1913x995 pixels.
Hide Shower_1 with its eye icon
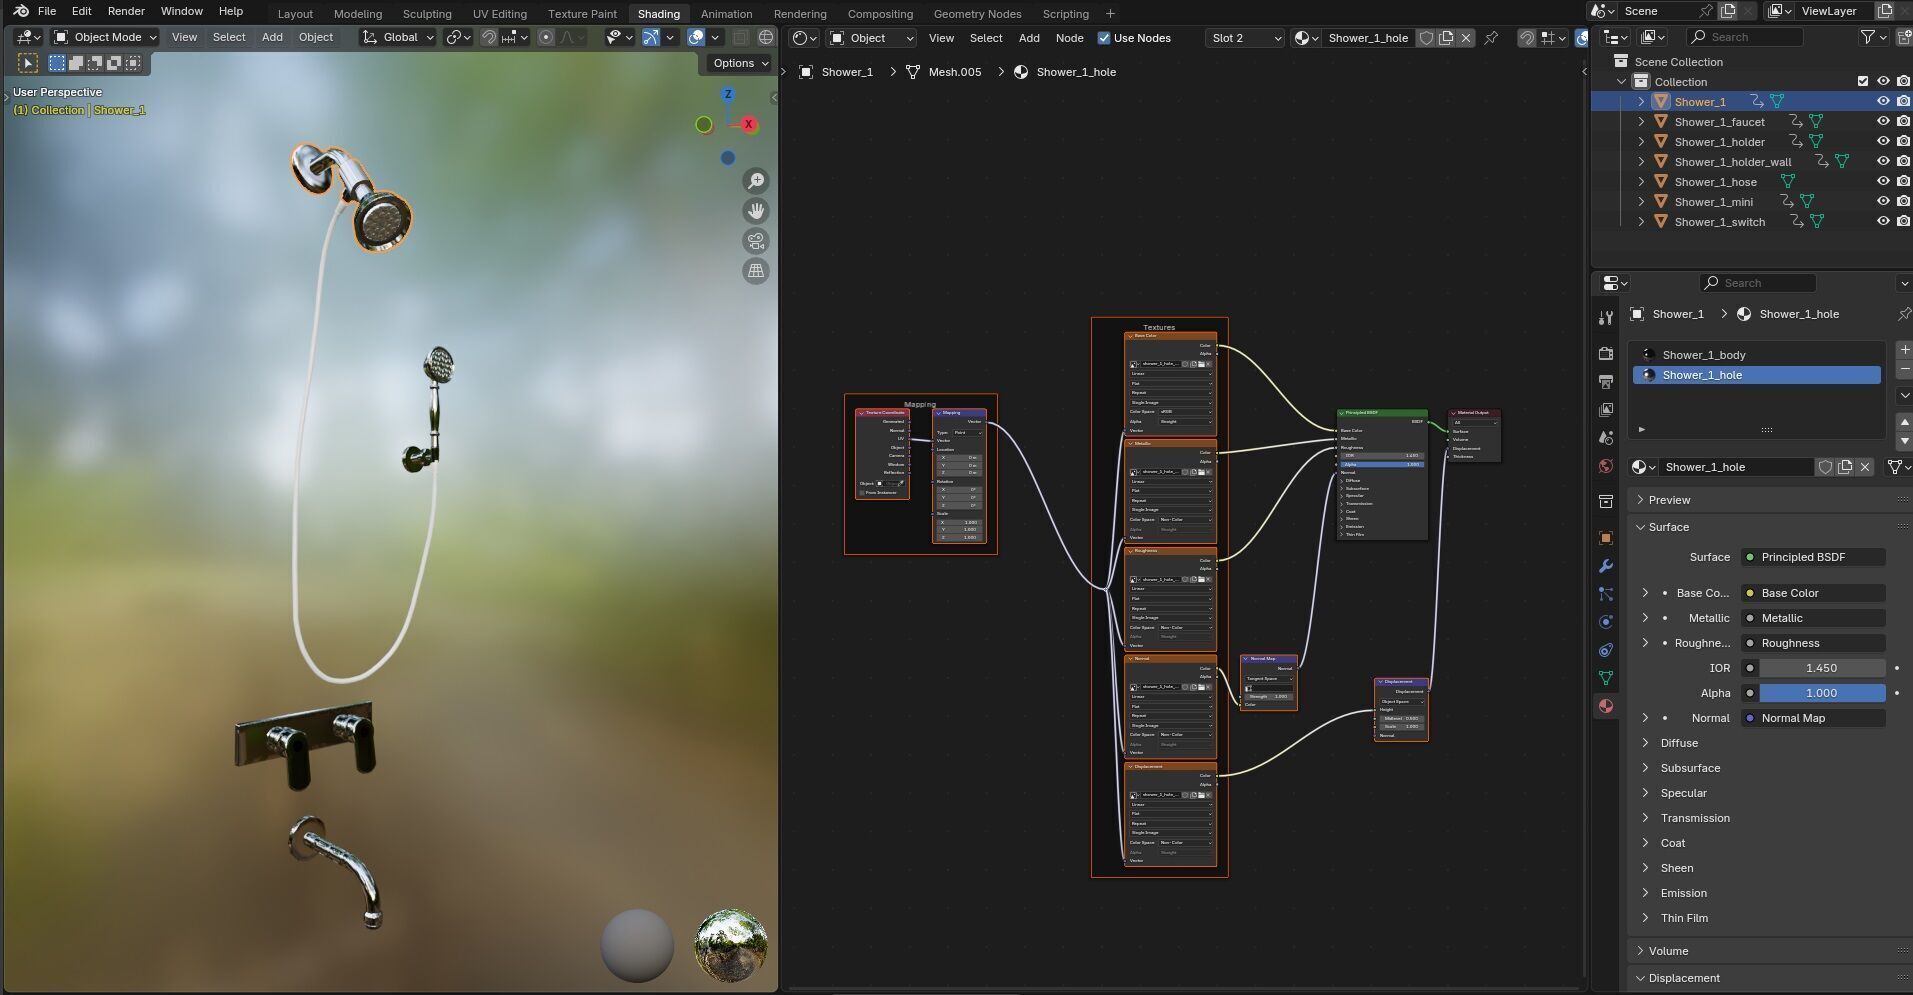1883,101
